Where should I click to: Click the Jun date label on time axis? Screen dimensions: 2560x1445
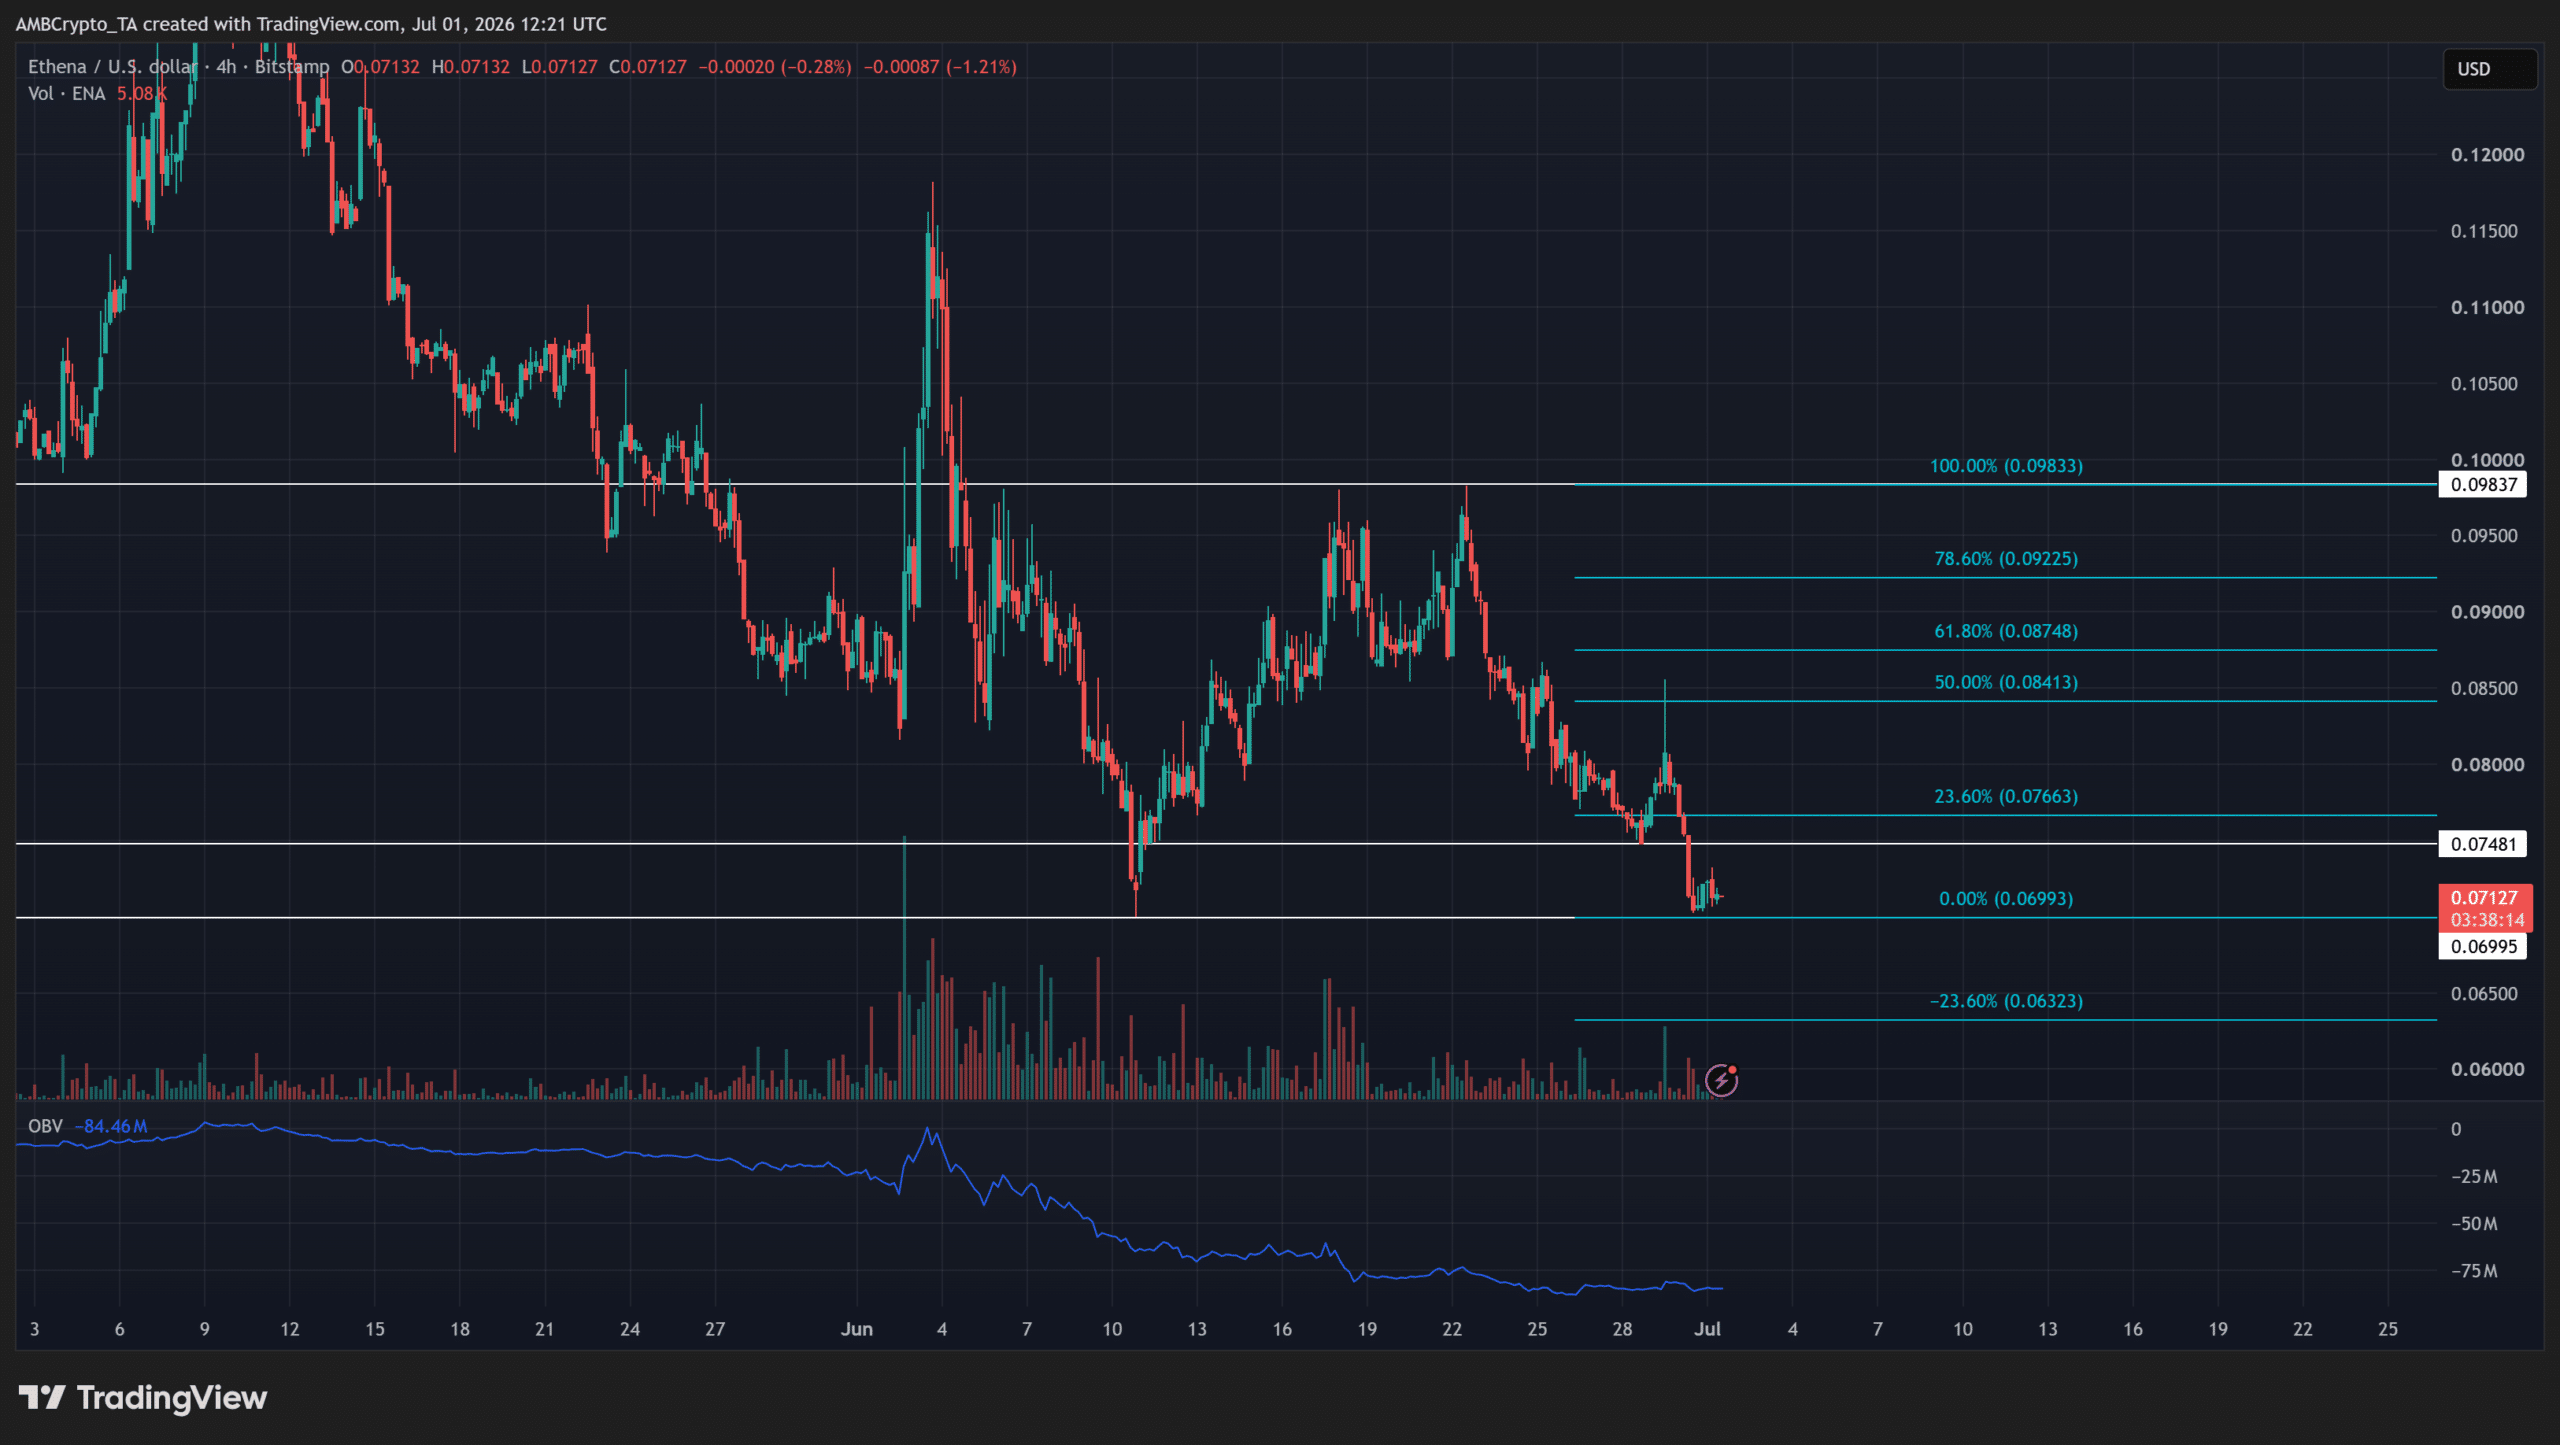tap(857, 1330)
